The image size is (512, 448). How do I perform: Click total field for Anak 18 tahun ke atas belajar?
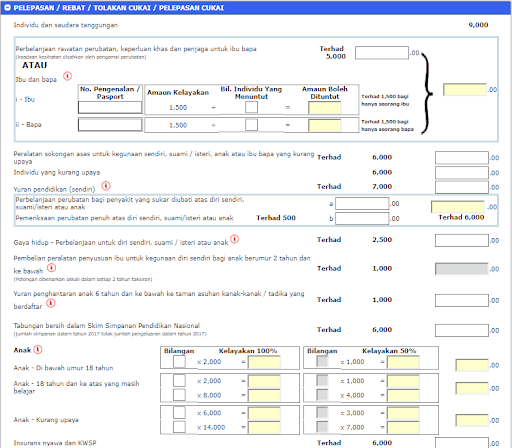(x=472, y=388)
